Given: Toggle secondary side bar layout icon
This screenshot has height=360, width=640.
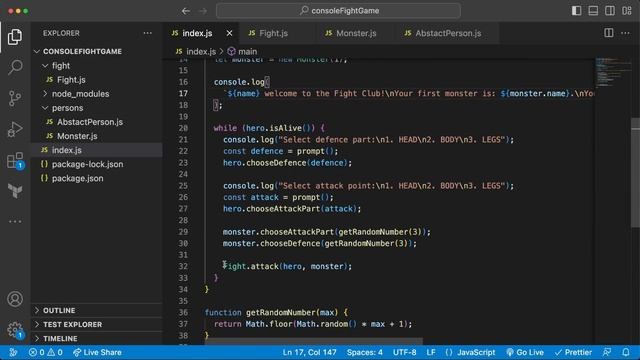Looking at the screenshot, I should point(610,11).
